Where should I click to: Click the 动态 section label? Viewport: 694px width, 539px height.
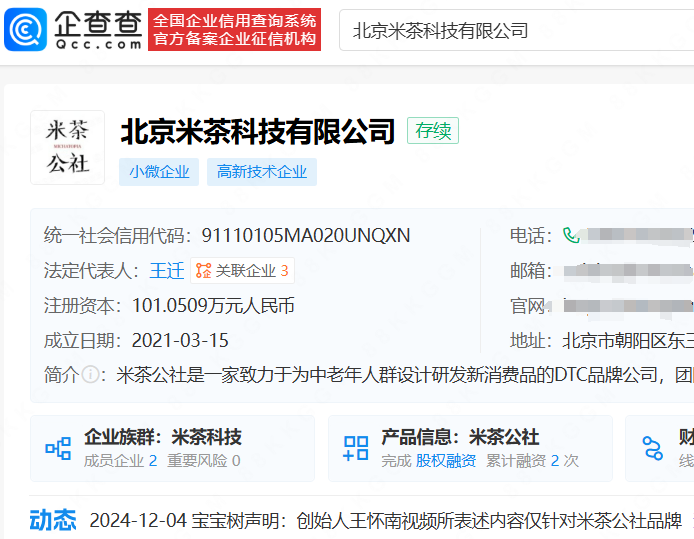tap(53, 520)
